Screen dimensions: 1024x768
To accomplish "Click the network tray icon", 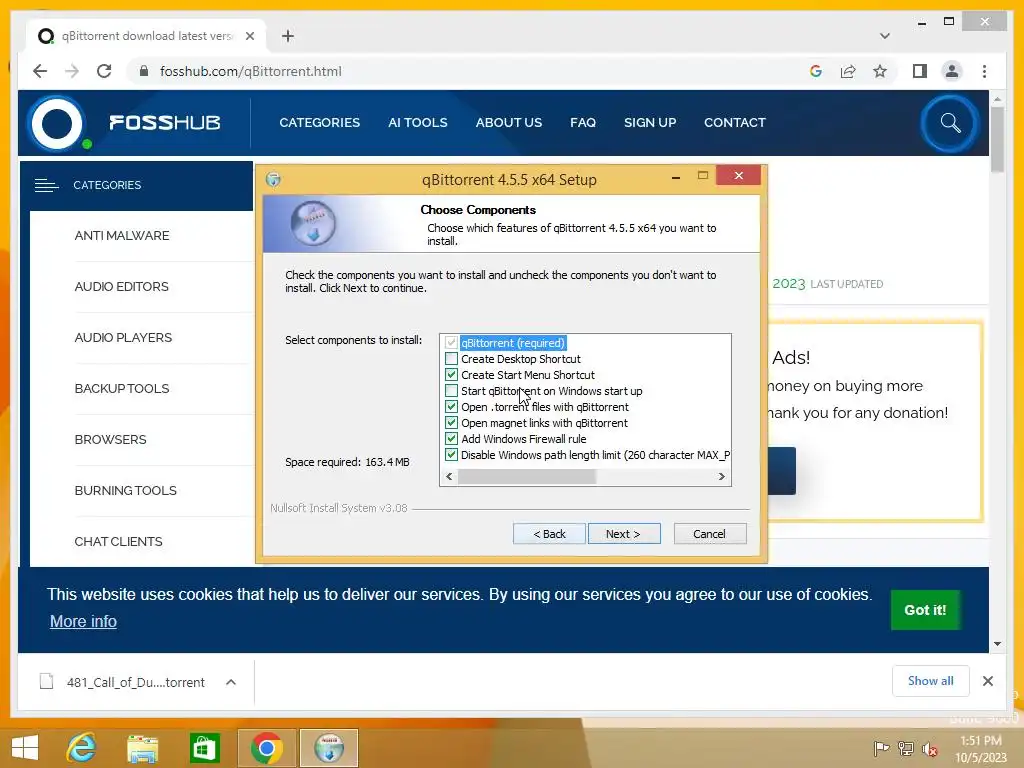I will click(x=905, y=748).
